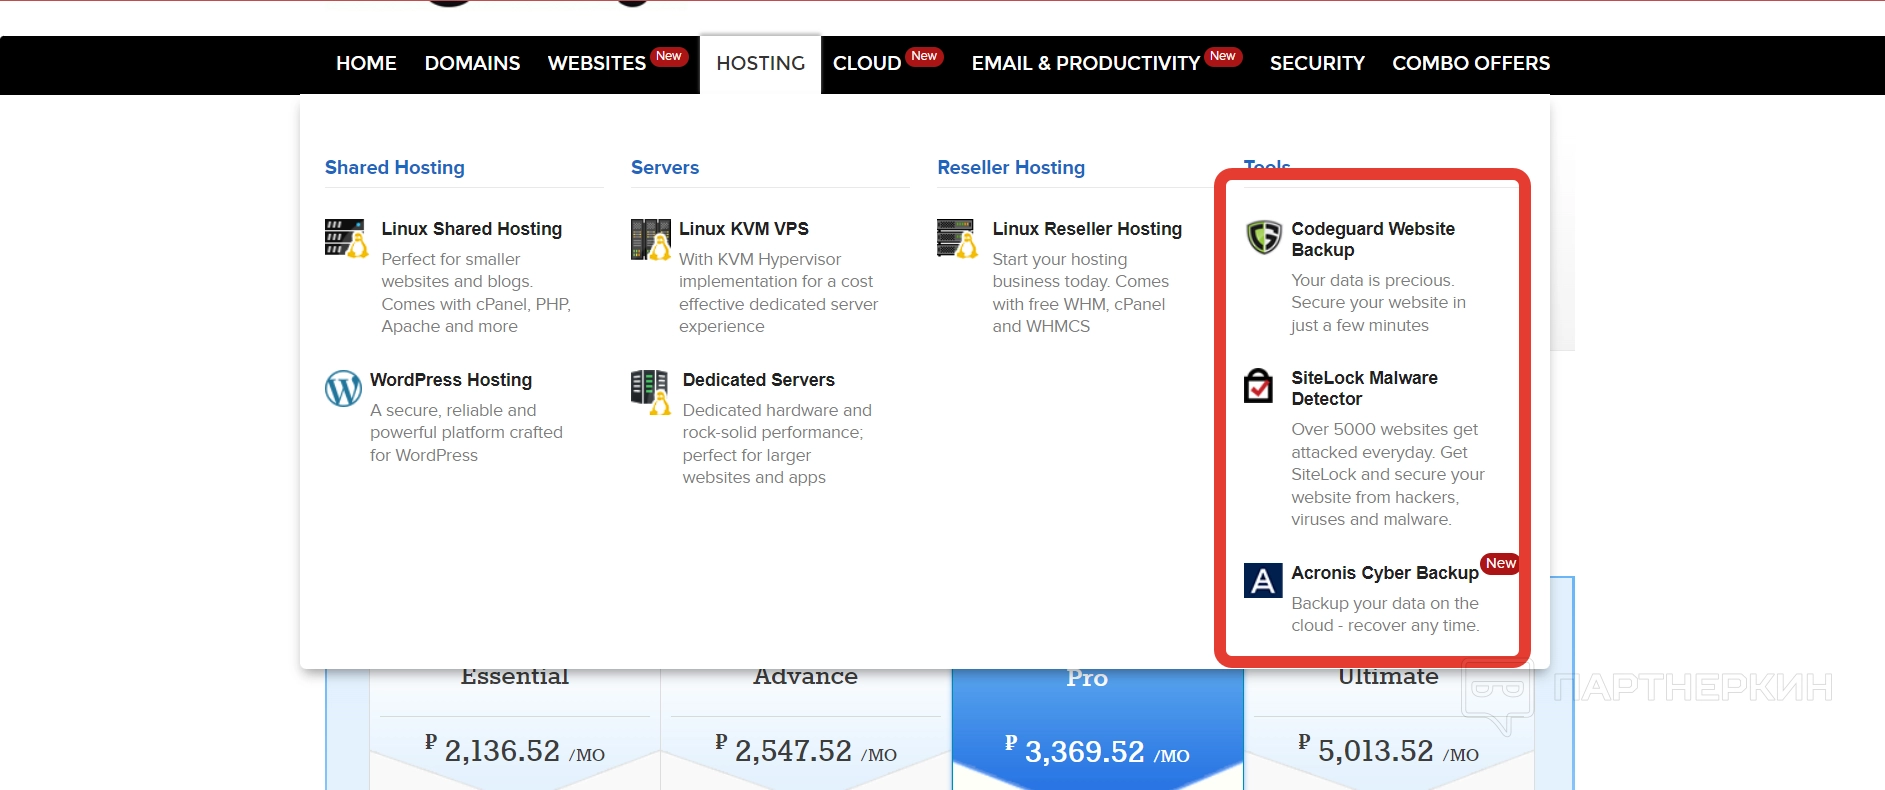Click the Dedicated Servers icon
Screen dimensions: 1885x790
coord(651,392)
